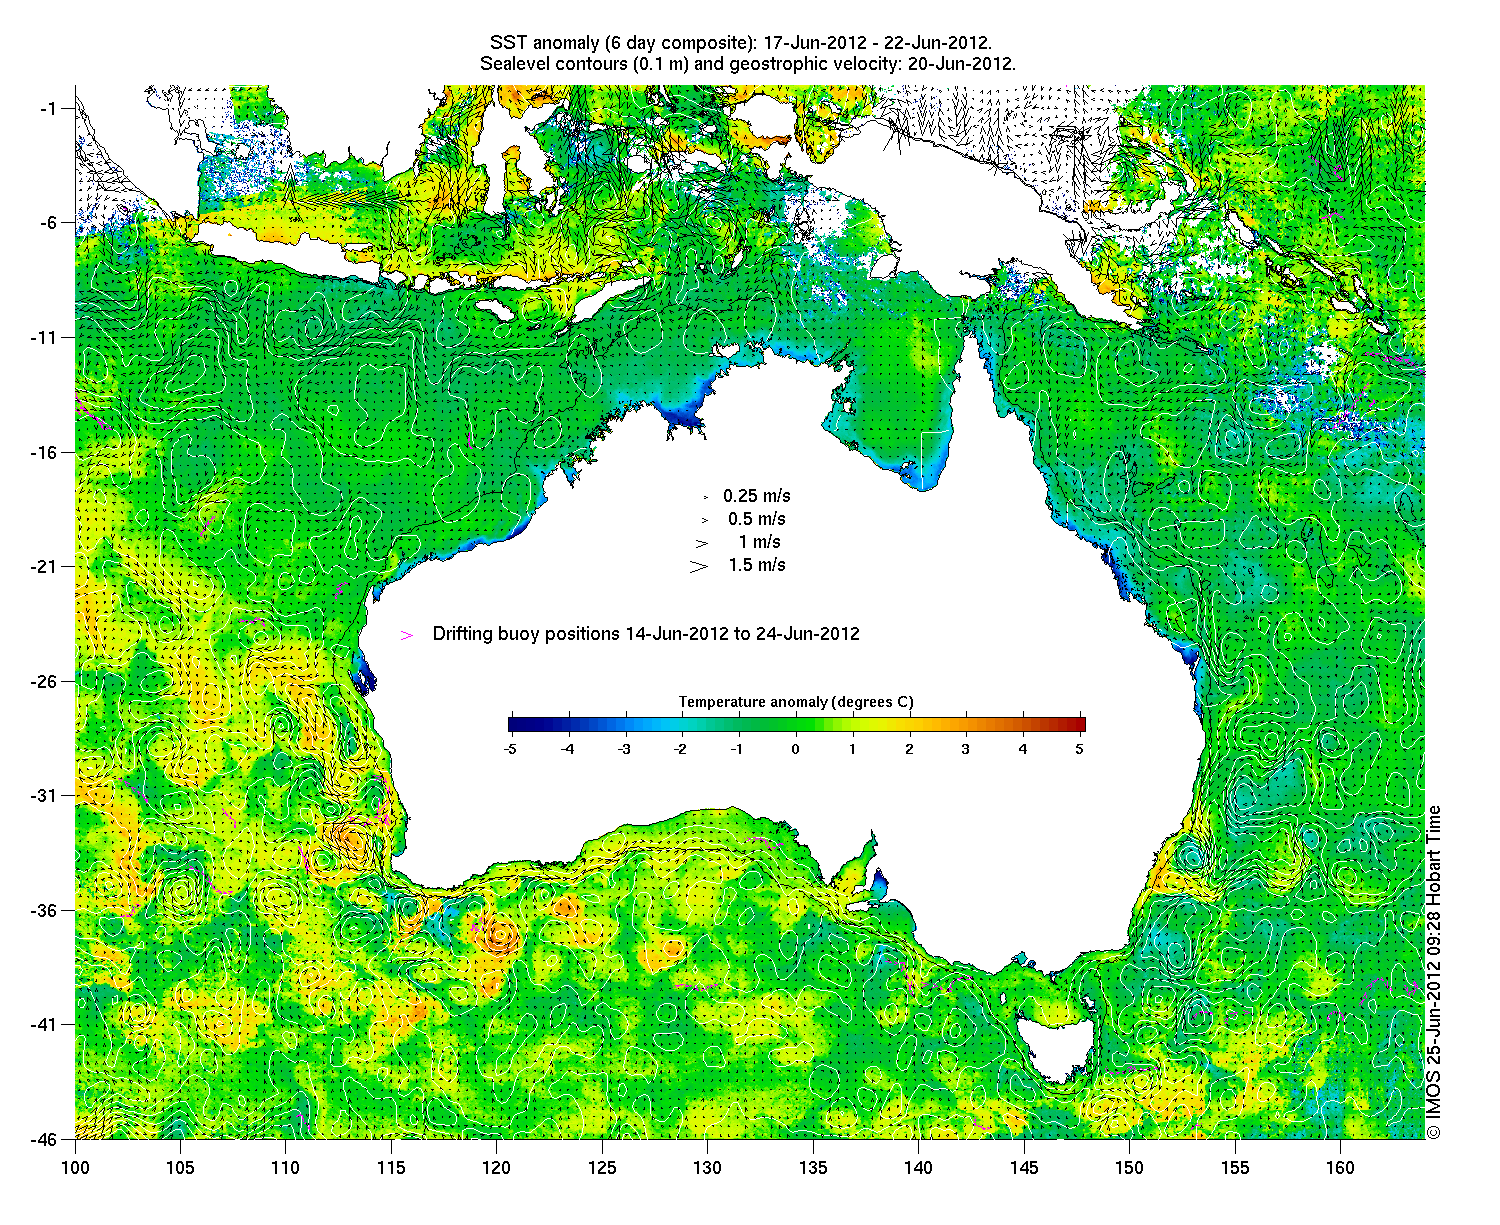Image resolution: width=1500 pixels, height=1225 pixels.
Task: Click the SST anomaly title line
Action: pyautogui.click(x=741, y=44)
